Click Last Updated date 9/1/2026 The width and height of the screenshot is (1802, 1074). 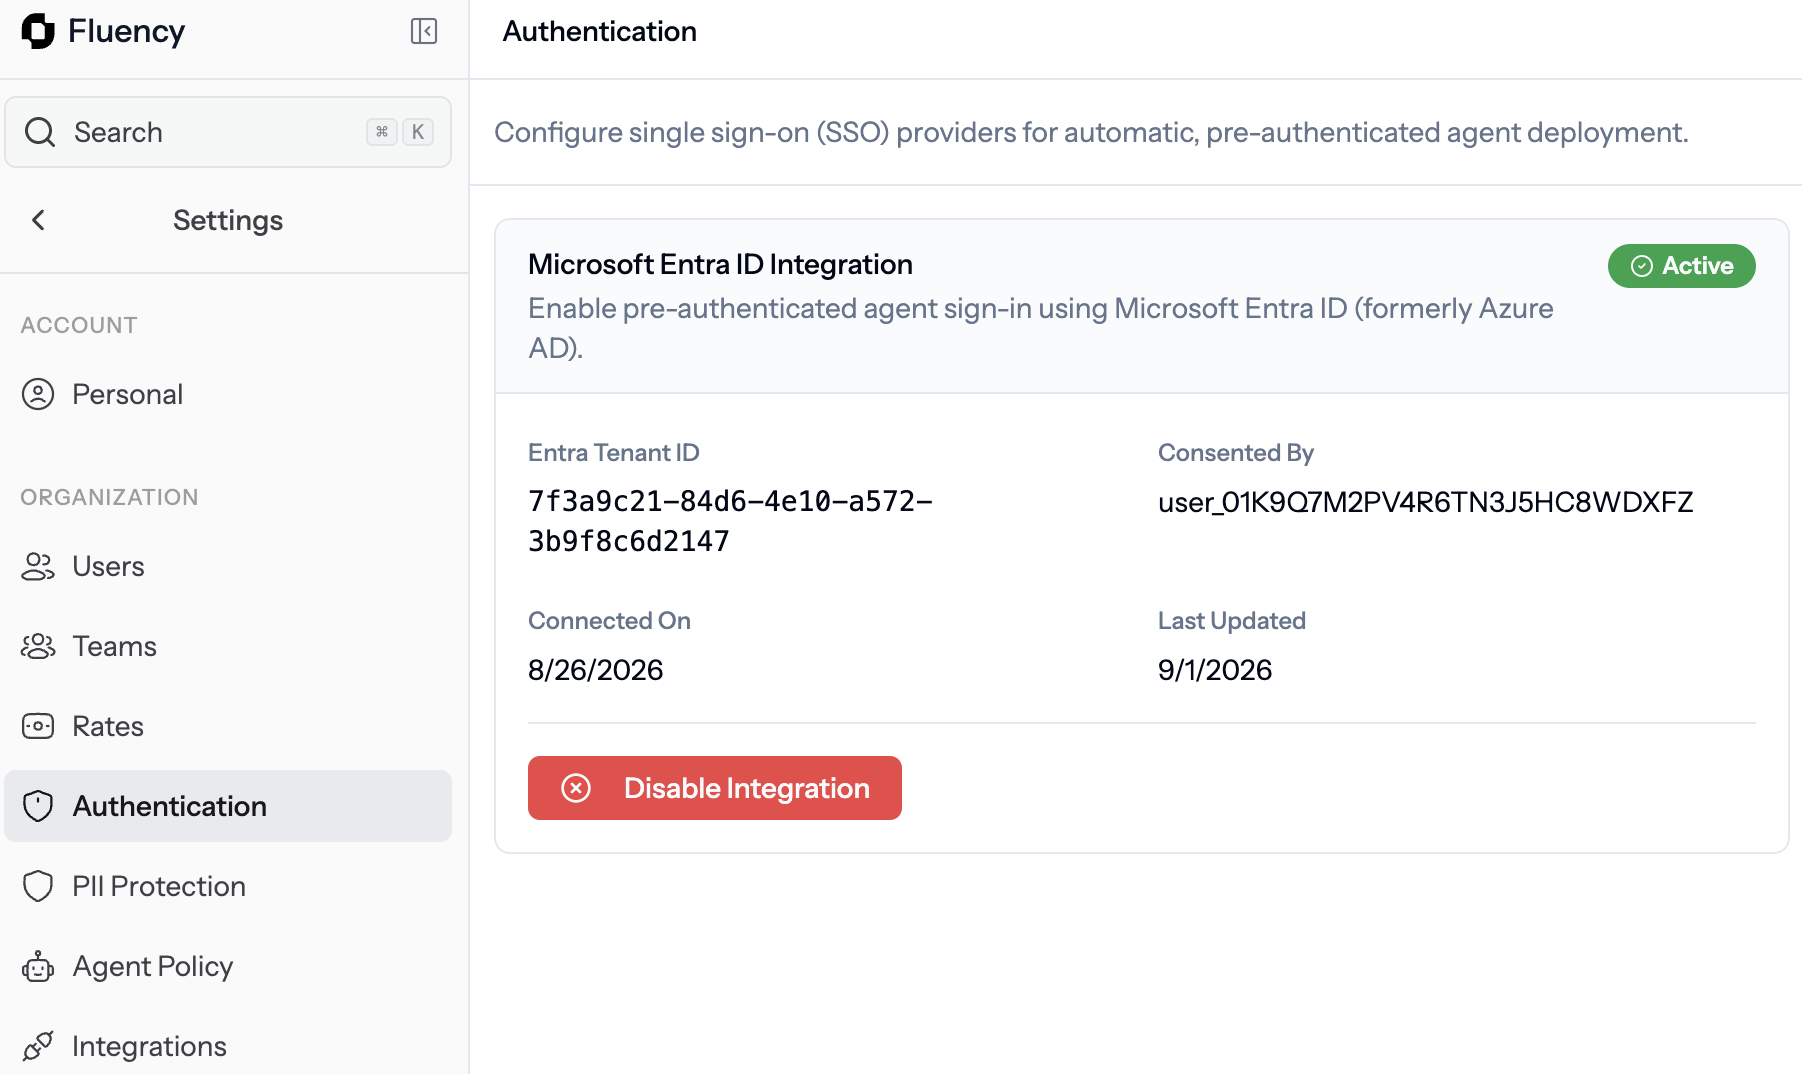click(x=1215, y=670)
